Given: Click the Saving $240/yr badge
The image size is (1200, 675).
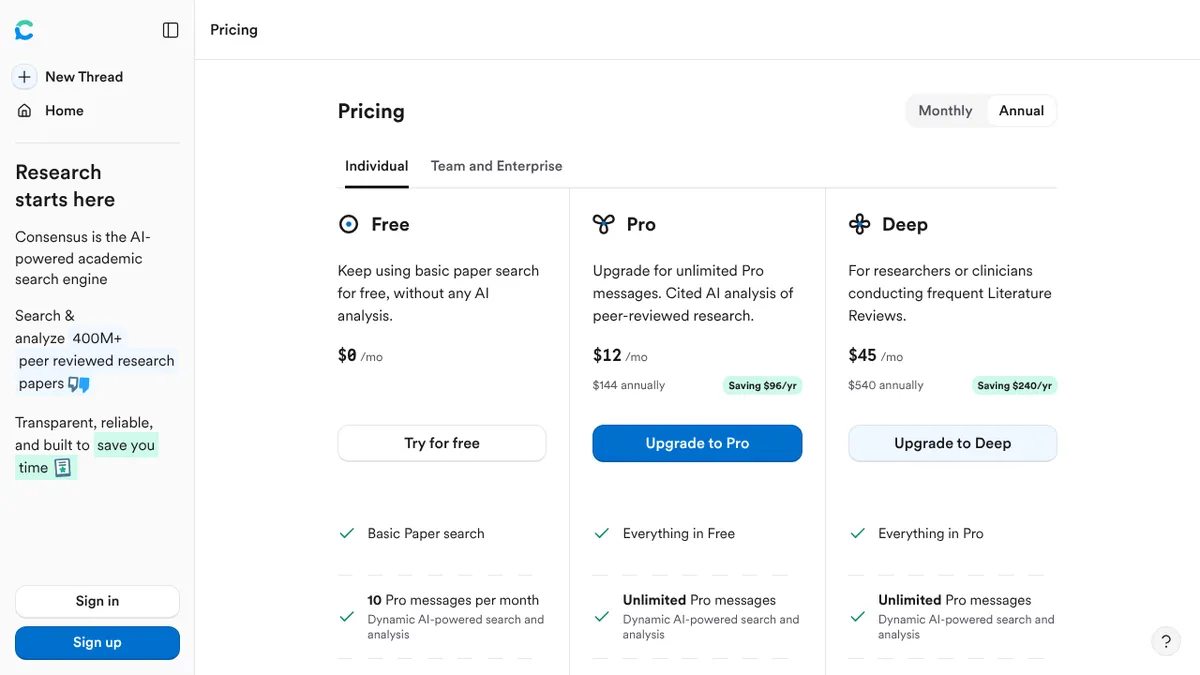Looking at the screenshot, I should click(x=1014, y=385).
